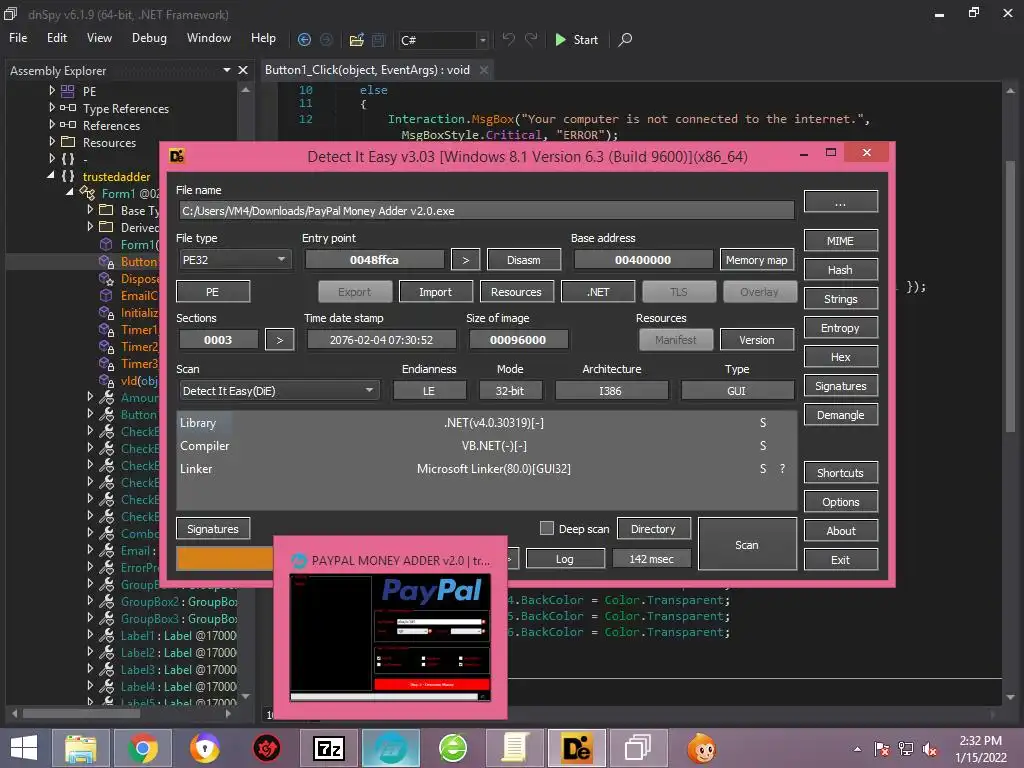Viewport: 1024px width, 768px height.
Task: Show hidden tray icons arrow
Action: coord(857,749)
